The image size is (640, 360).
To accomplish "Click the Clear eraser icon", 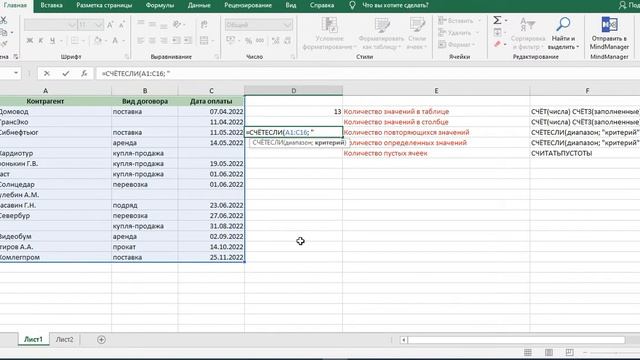I will point(497,44).
